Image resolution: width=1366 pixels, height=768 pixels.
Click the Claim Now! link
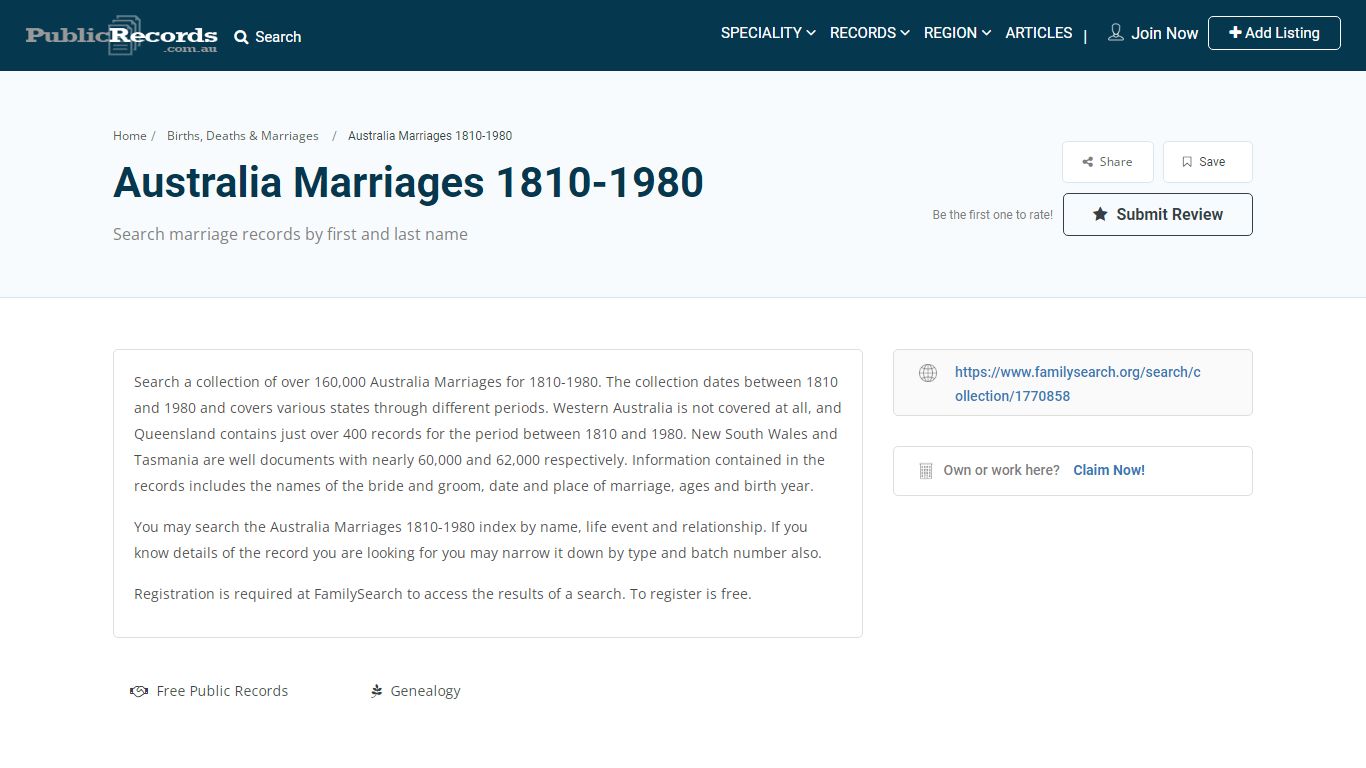1109,470
